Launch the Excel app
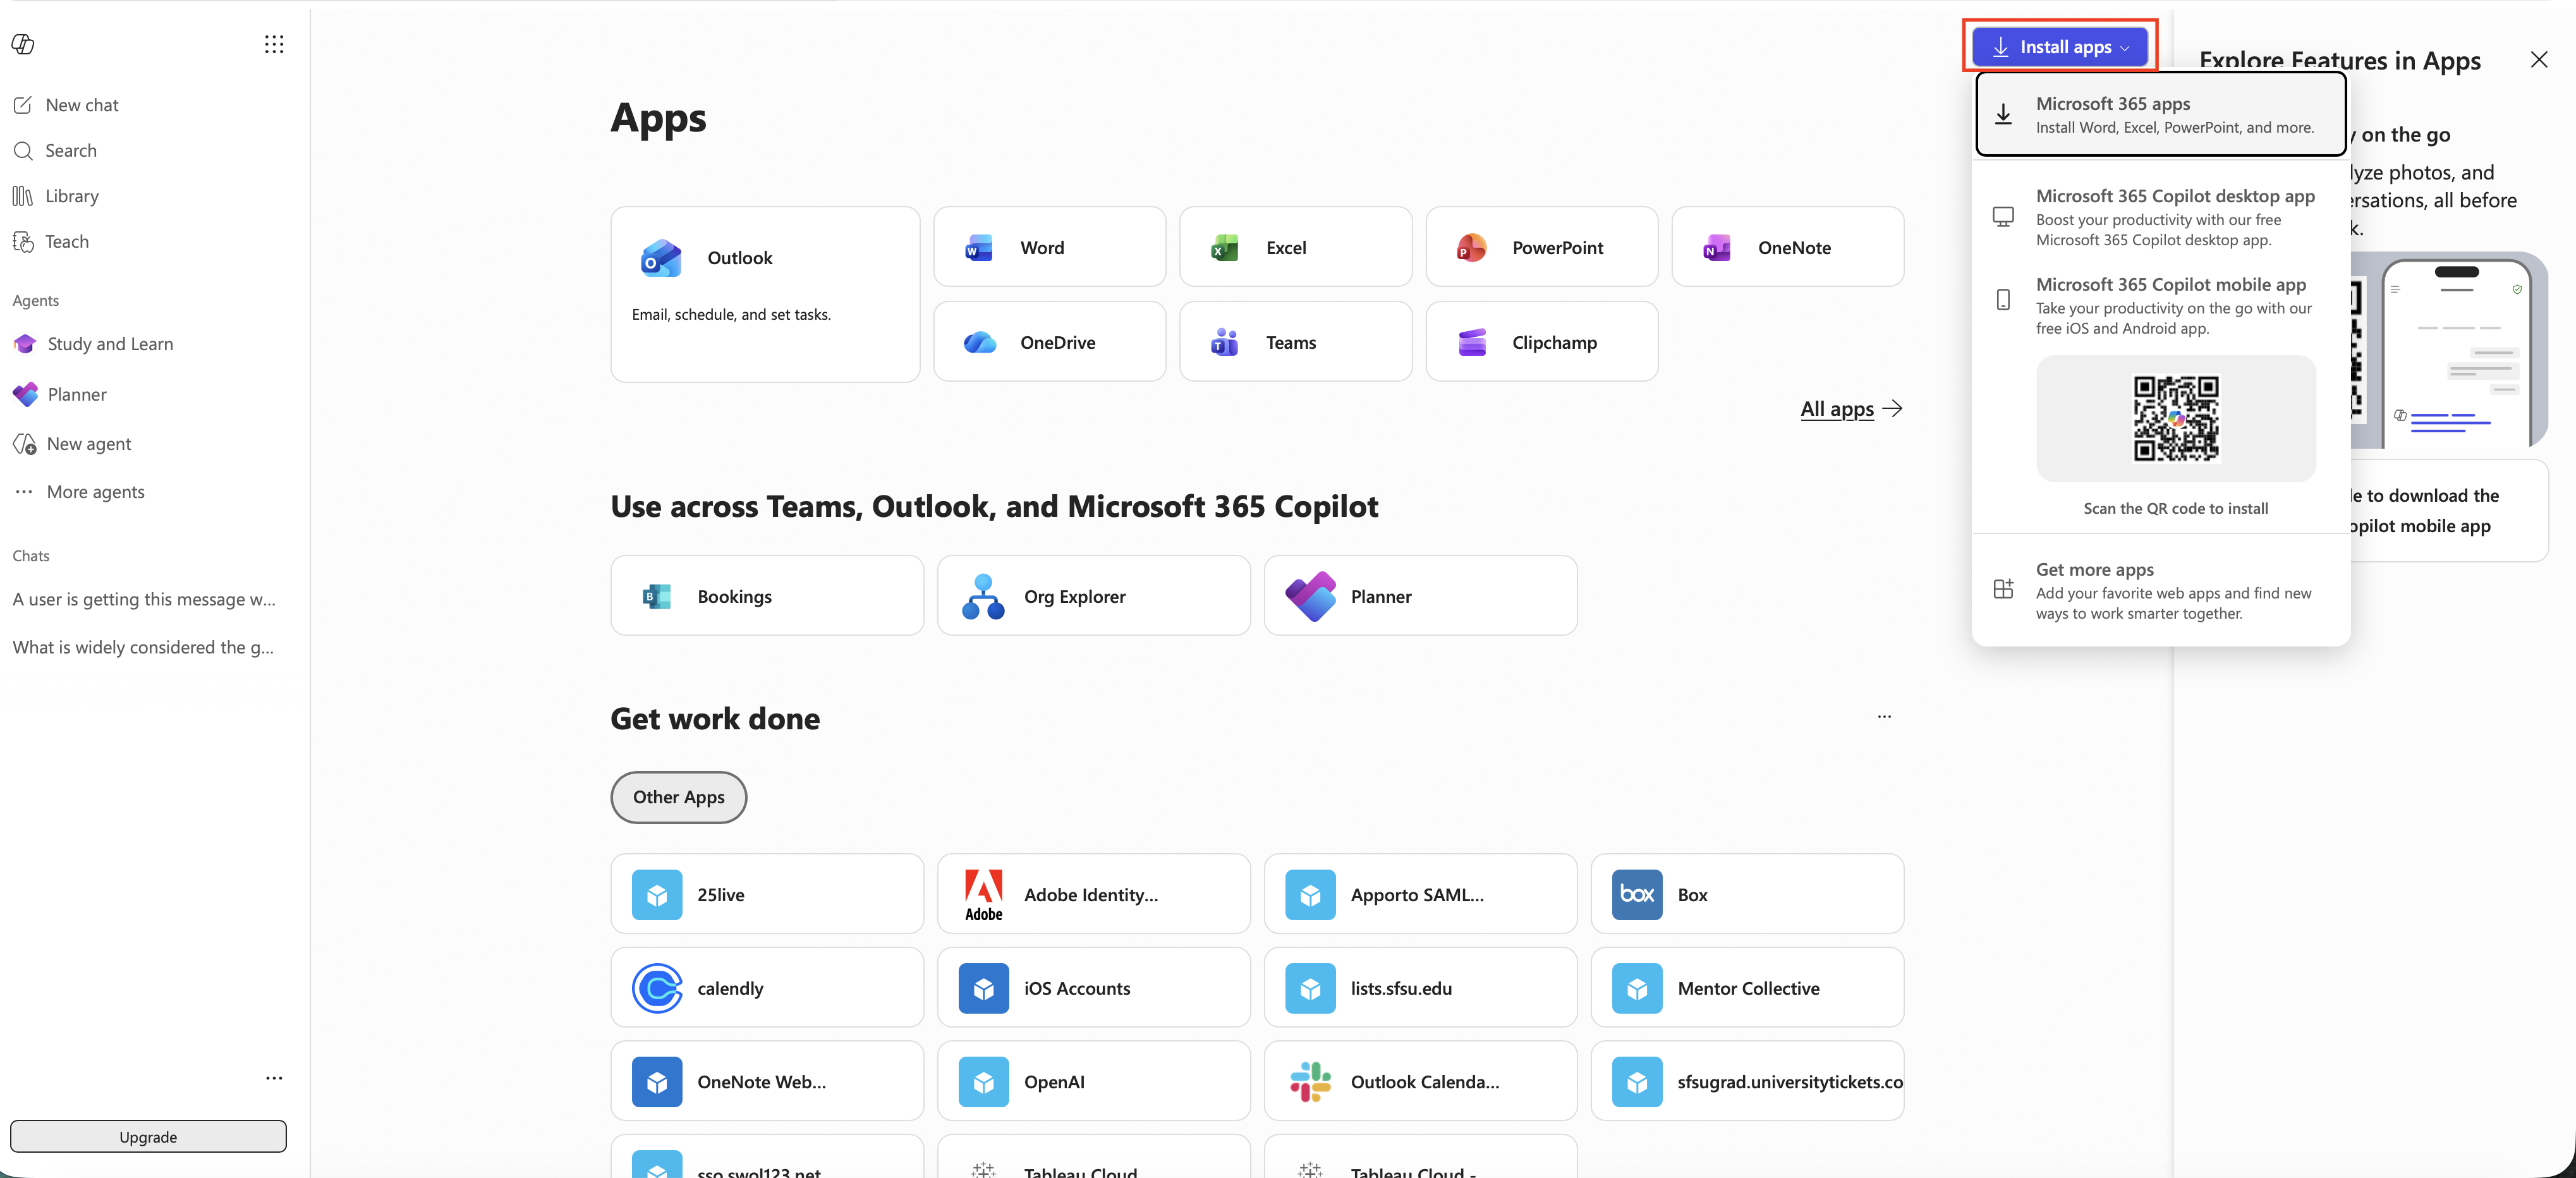Image resolution: width=2576 pixels, height=1178 pixels. click(x=1295, y=247)
